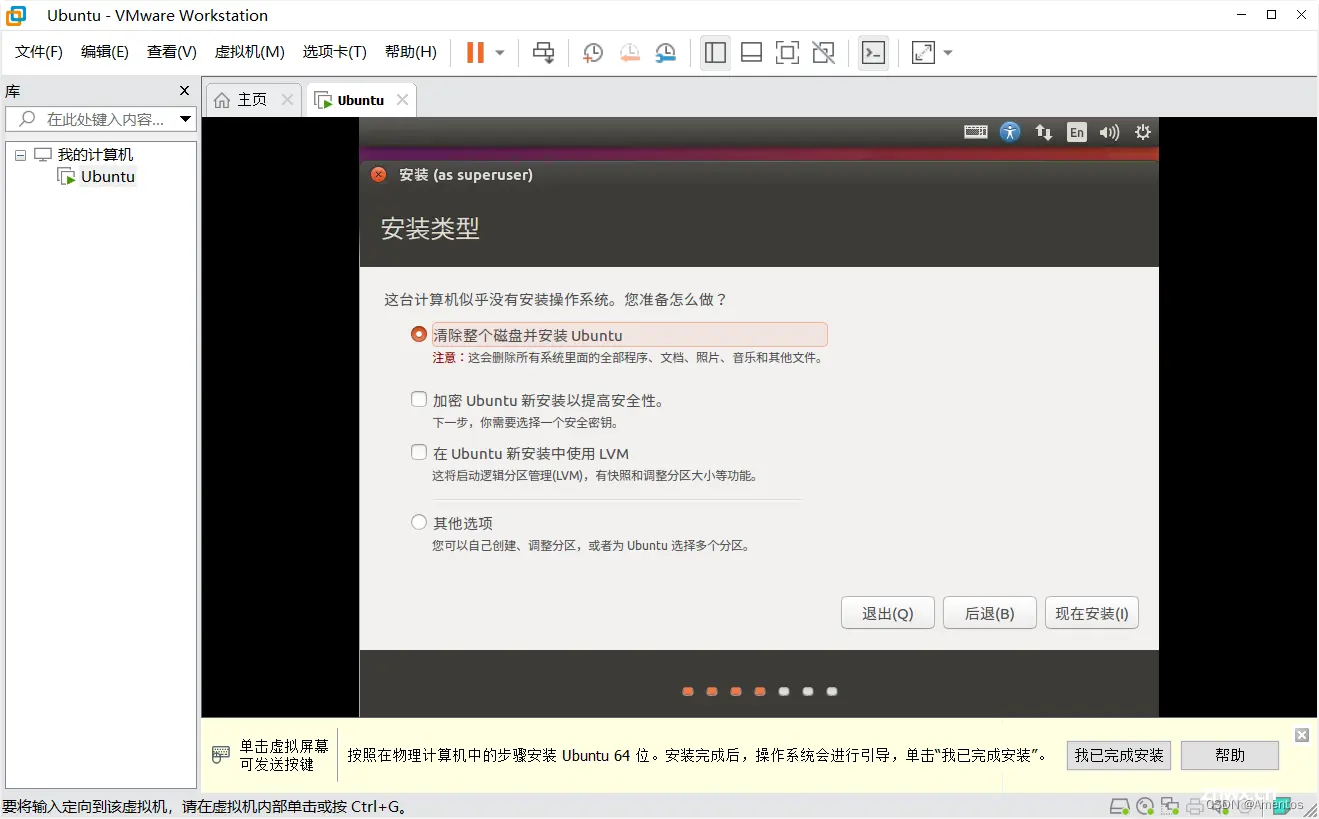Open the library search dropdown arrow
The image size is (1319, 819).
(x=185, y=119)
